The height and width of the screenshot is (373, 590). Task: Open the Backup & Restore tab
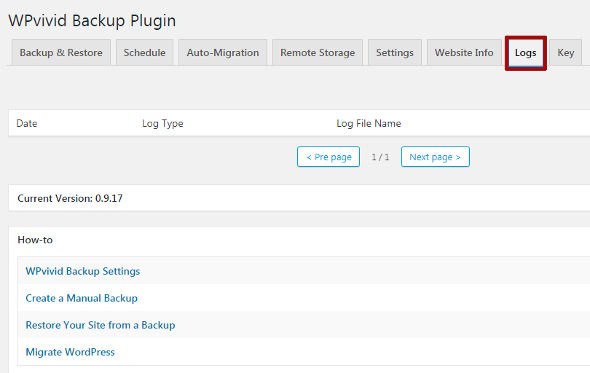click(61, 53)
